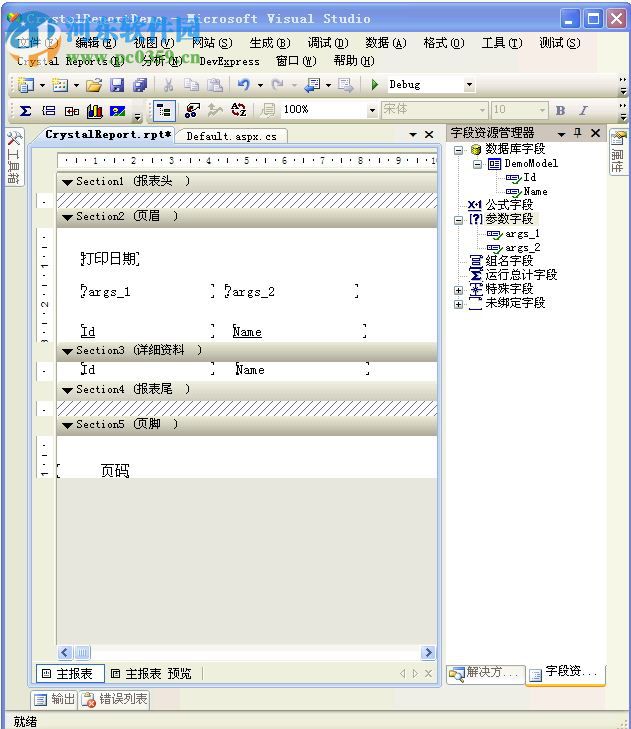The height and width of the screenshot is (729, 631).
Task: Click the Insert Subreport icon
Action: coord(72,111)
